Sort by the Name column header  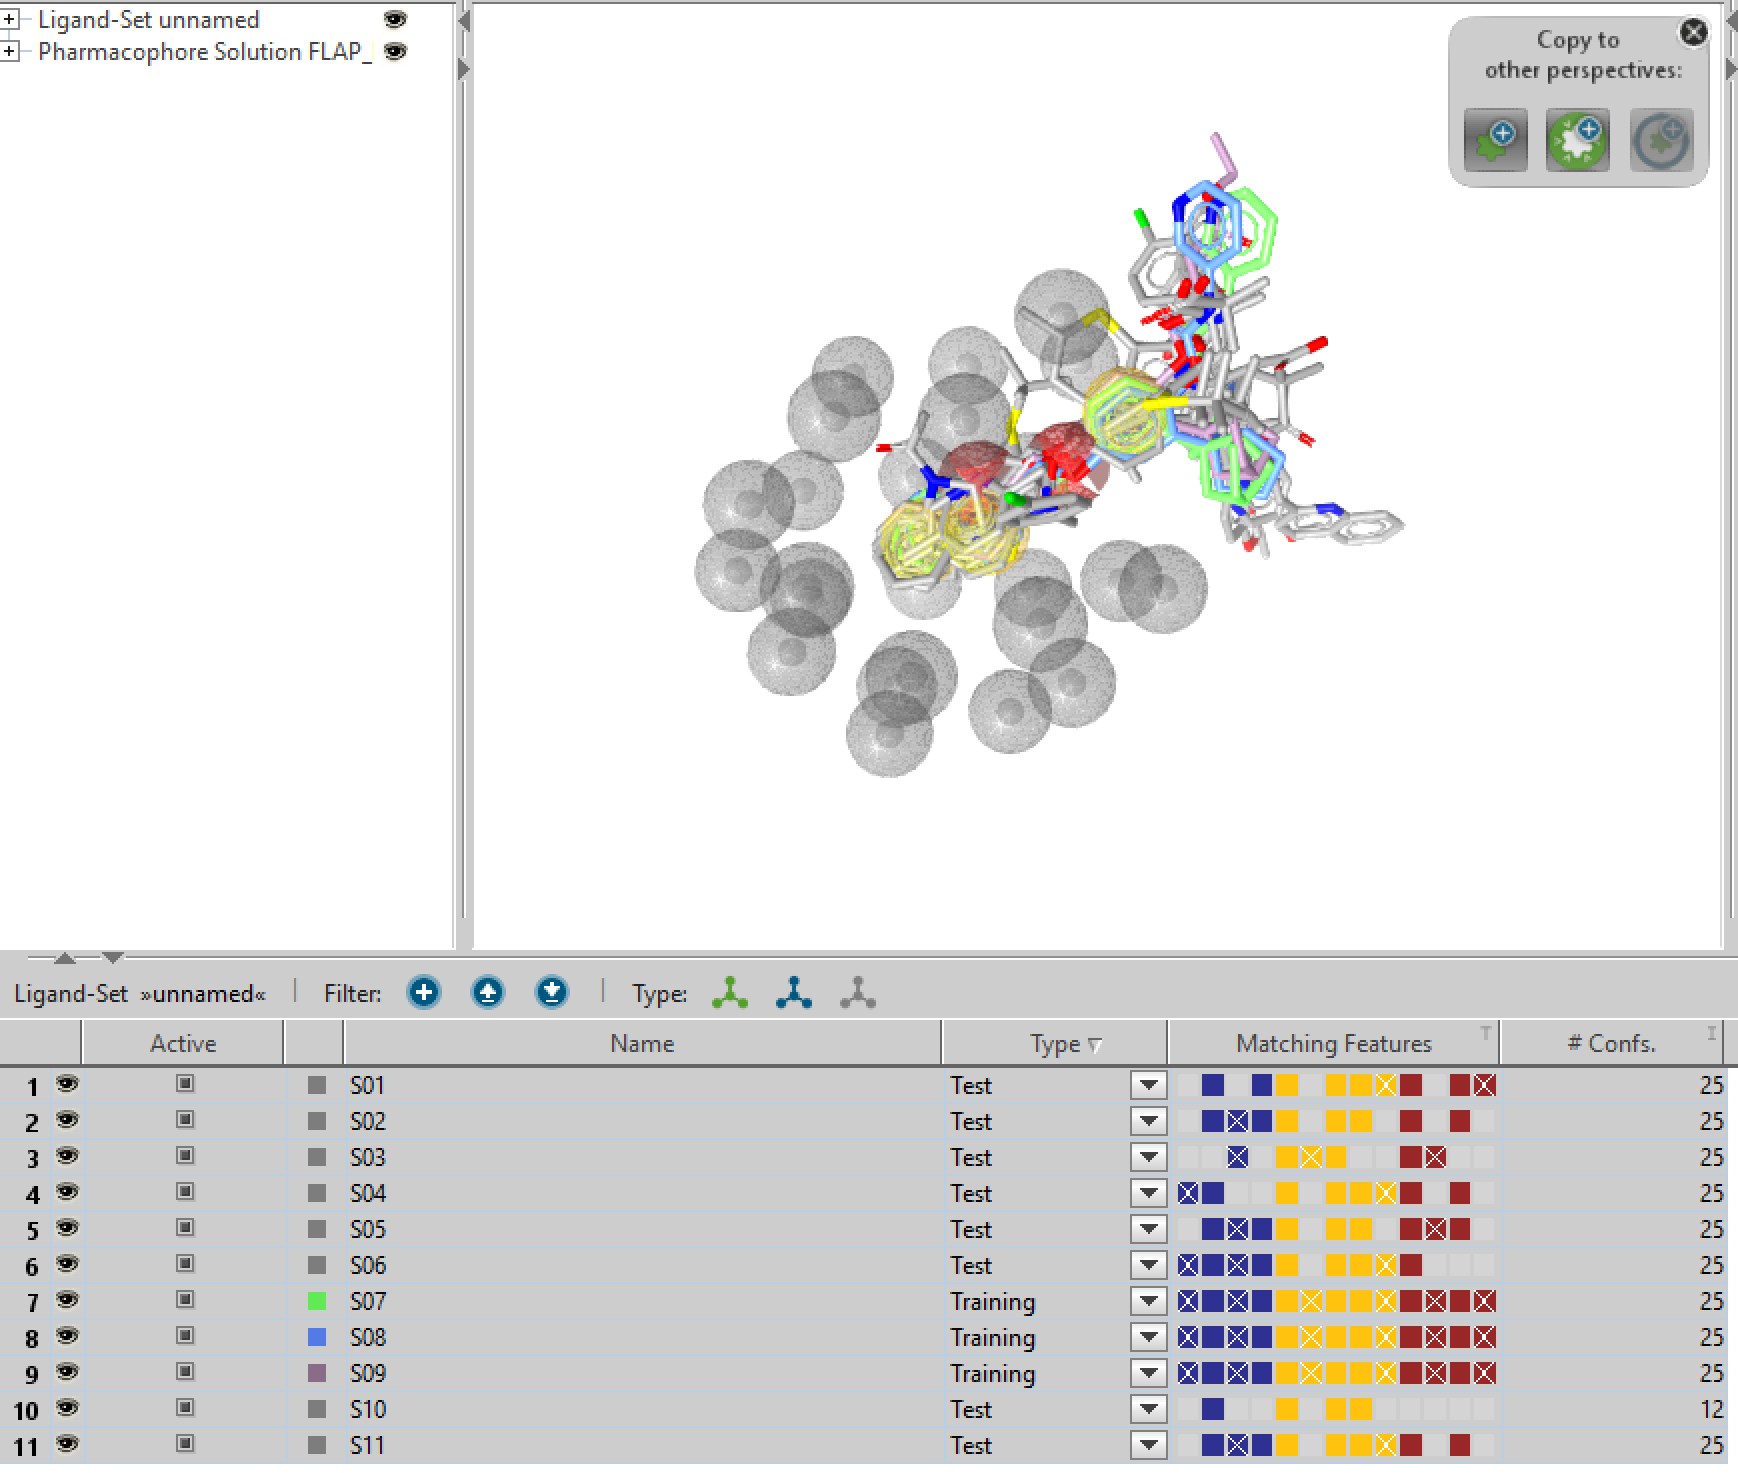[x=642, y=1044]
